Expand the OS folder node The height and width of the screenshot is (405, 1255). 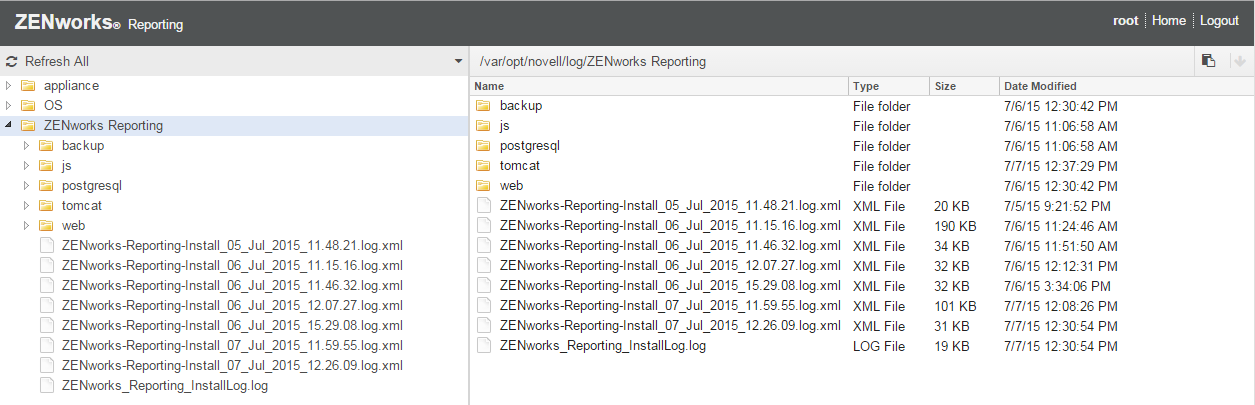click(x=9, y=106)
